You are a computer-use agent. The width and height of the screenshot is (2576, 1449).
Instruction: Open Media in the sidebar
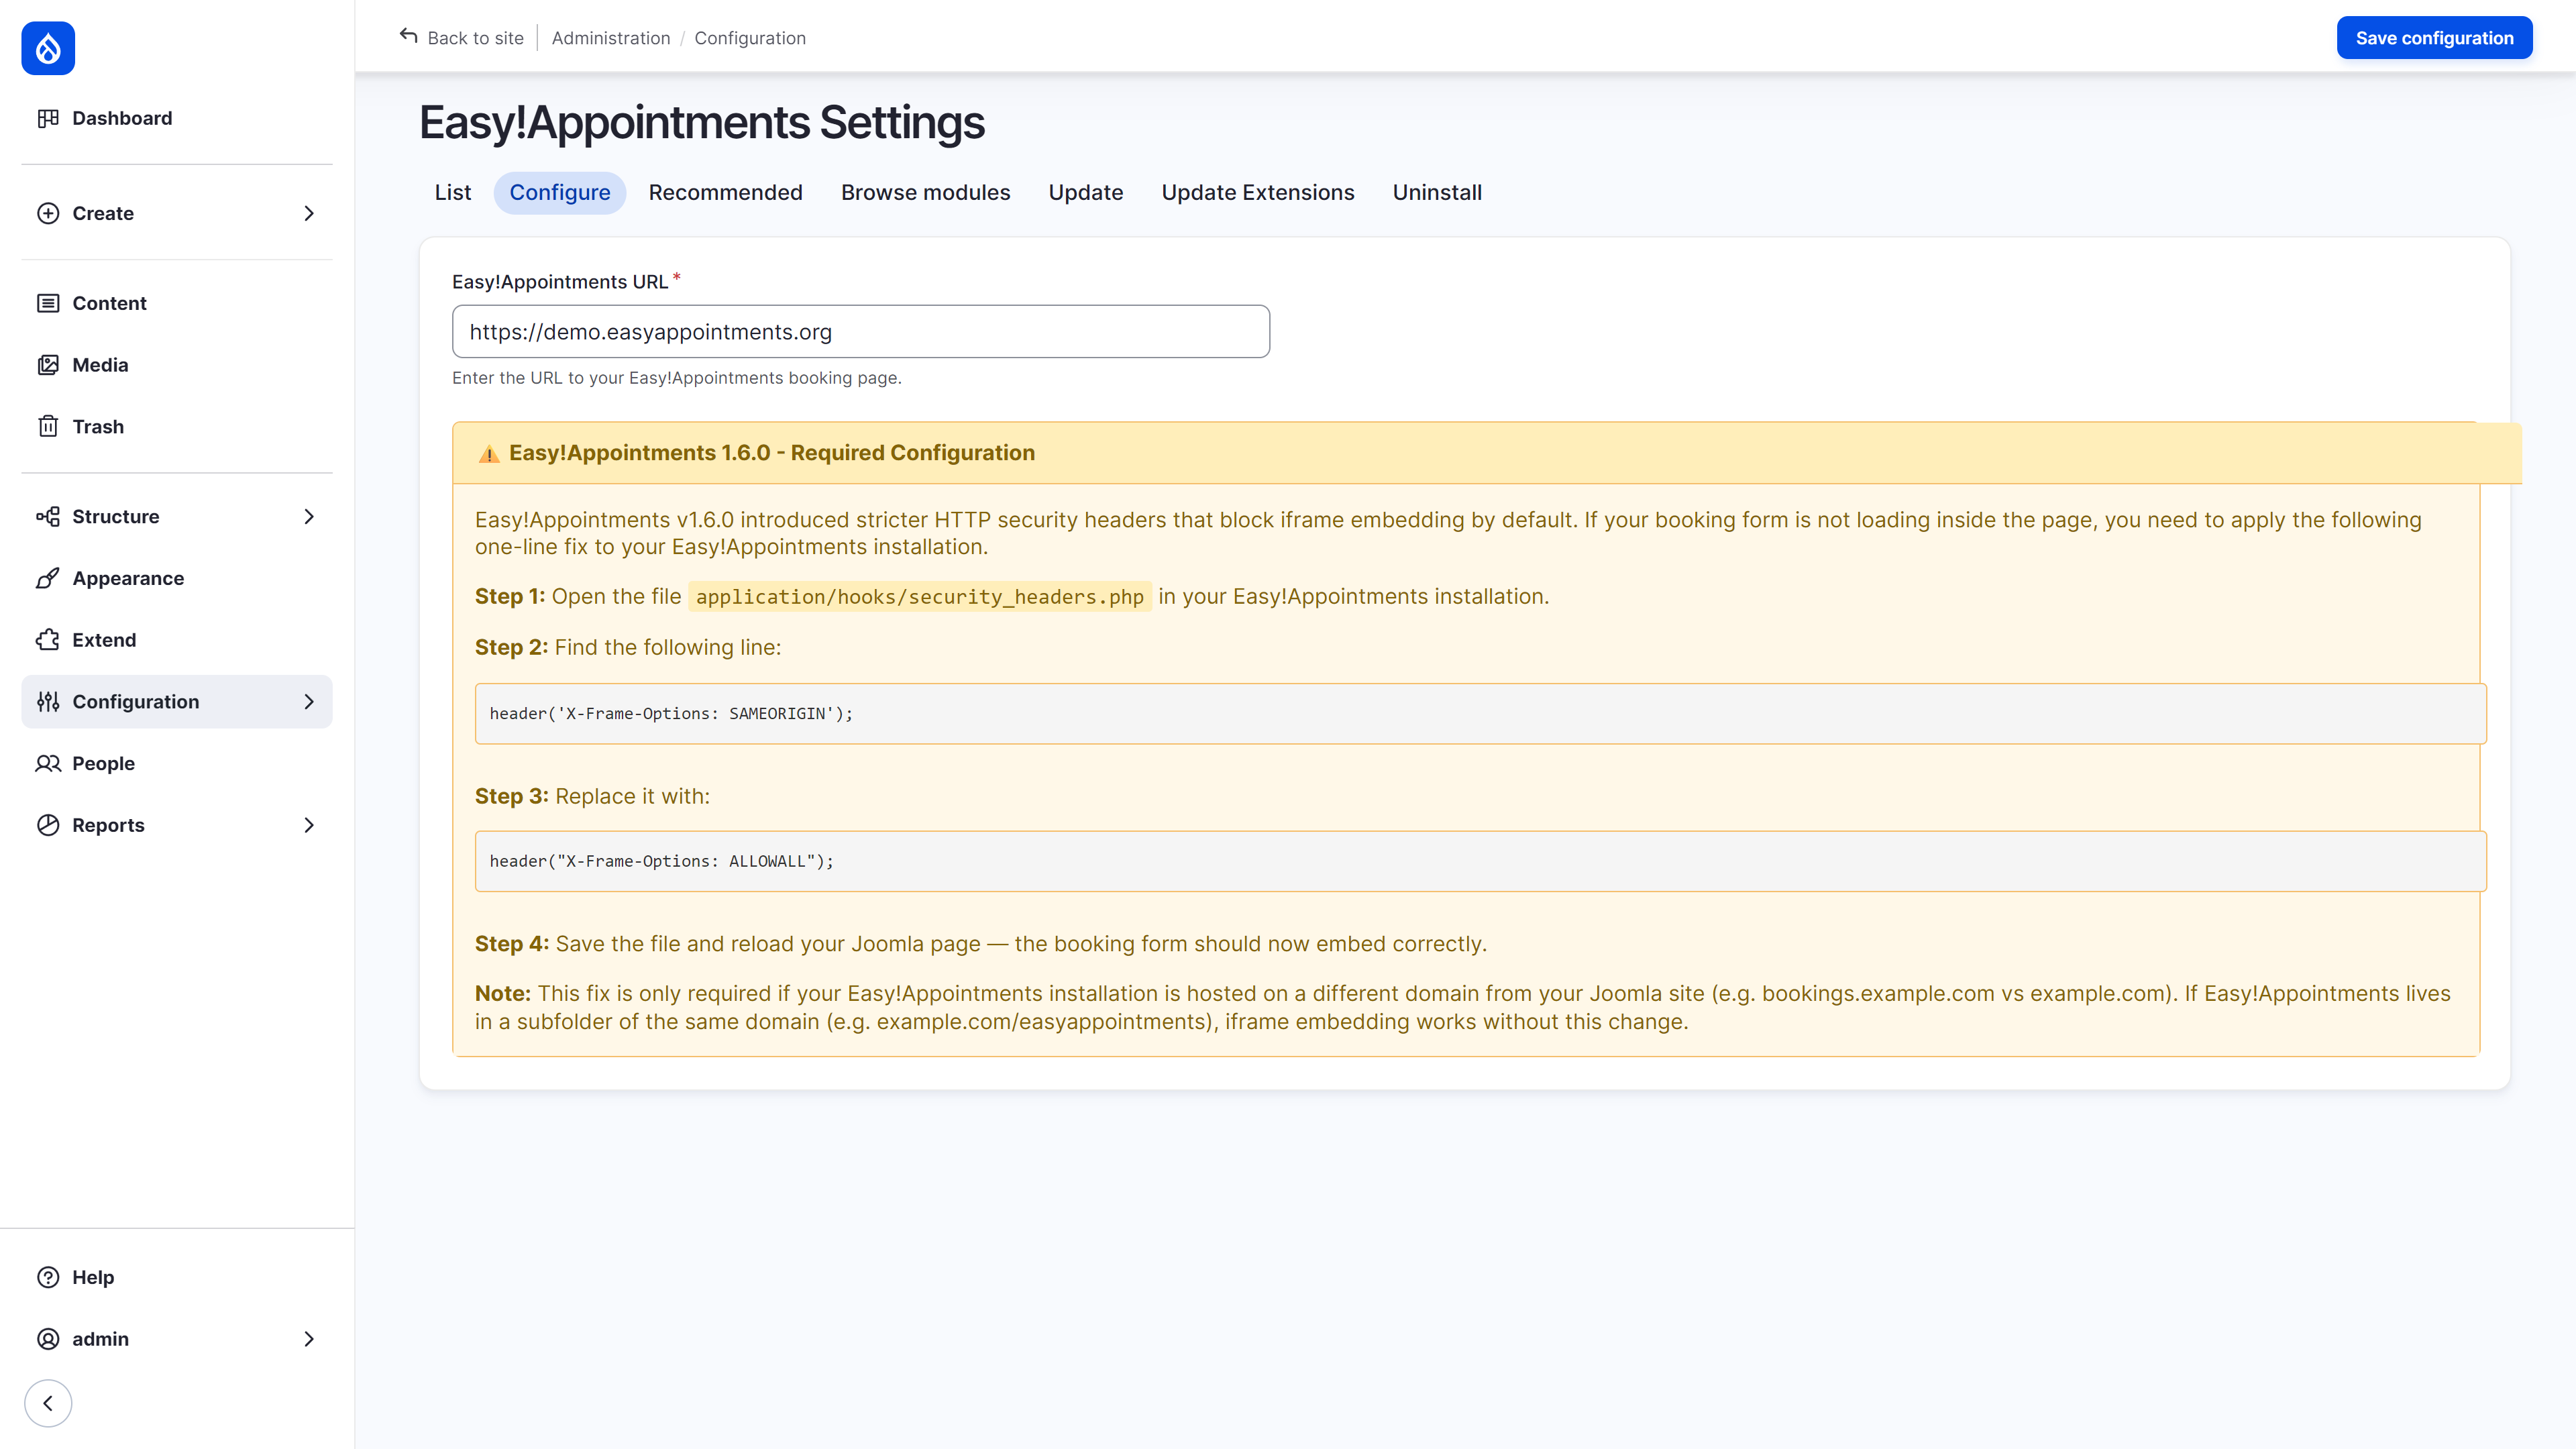pyautogui.click(x=177, y=365)
